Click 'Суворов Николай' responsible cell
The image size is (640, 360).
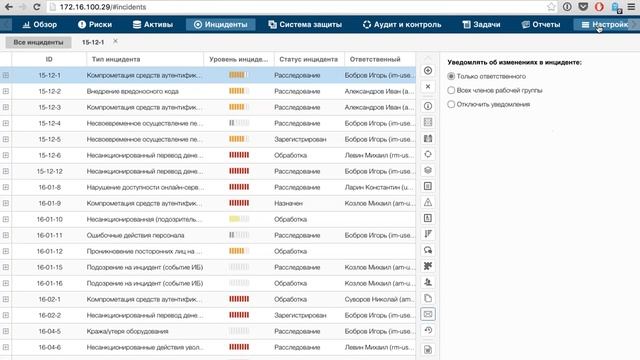coord(379,299)
